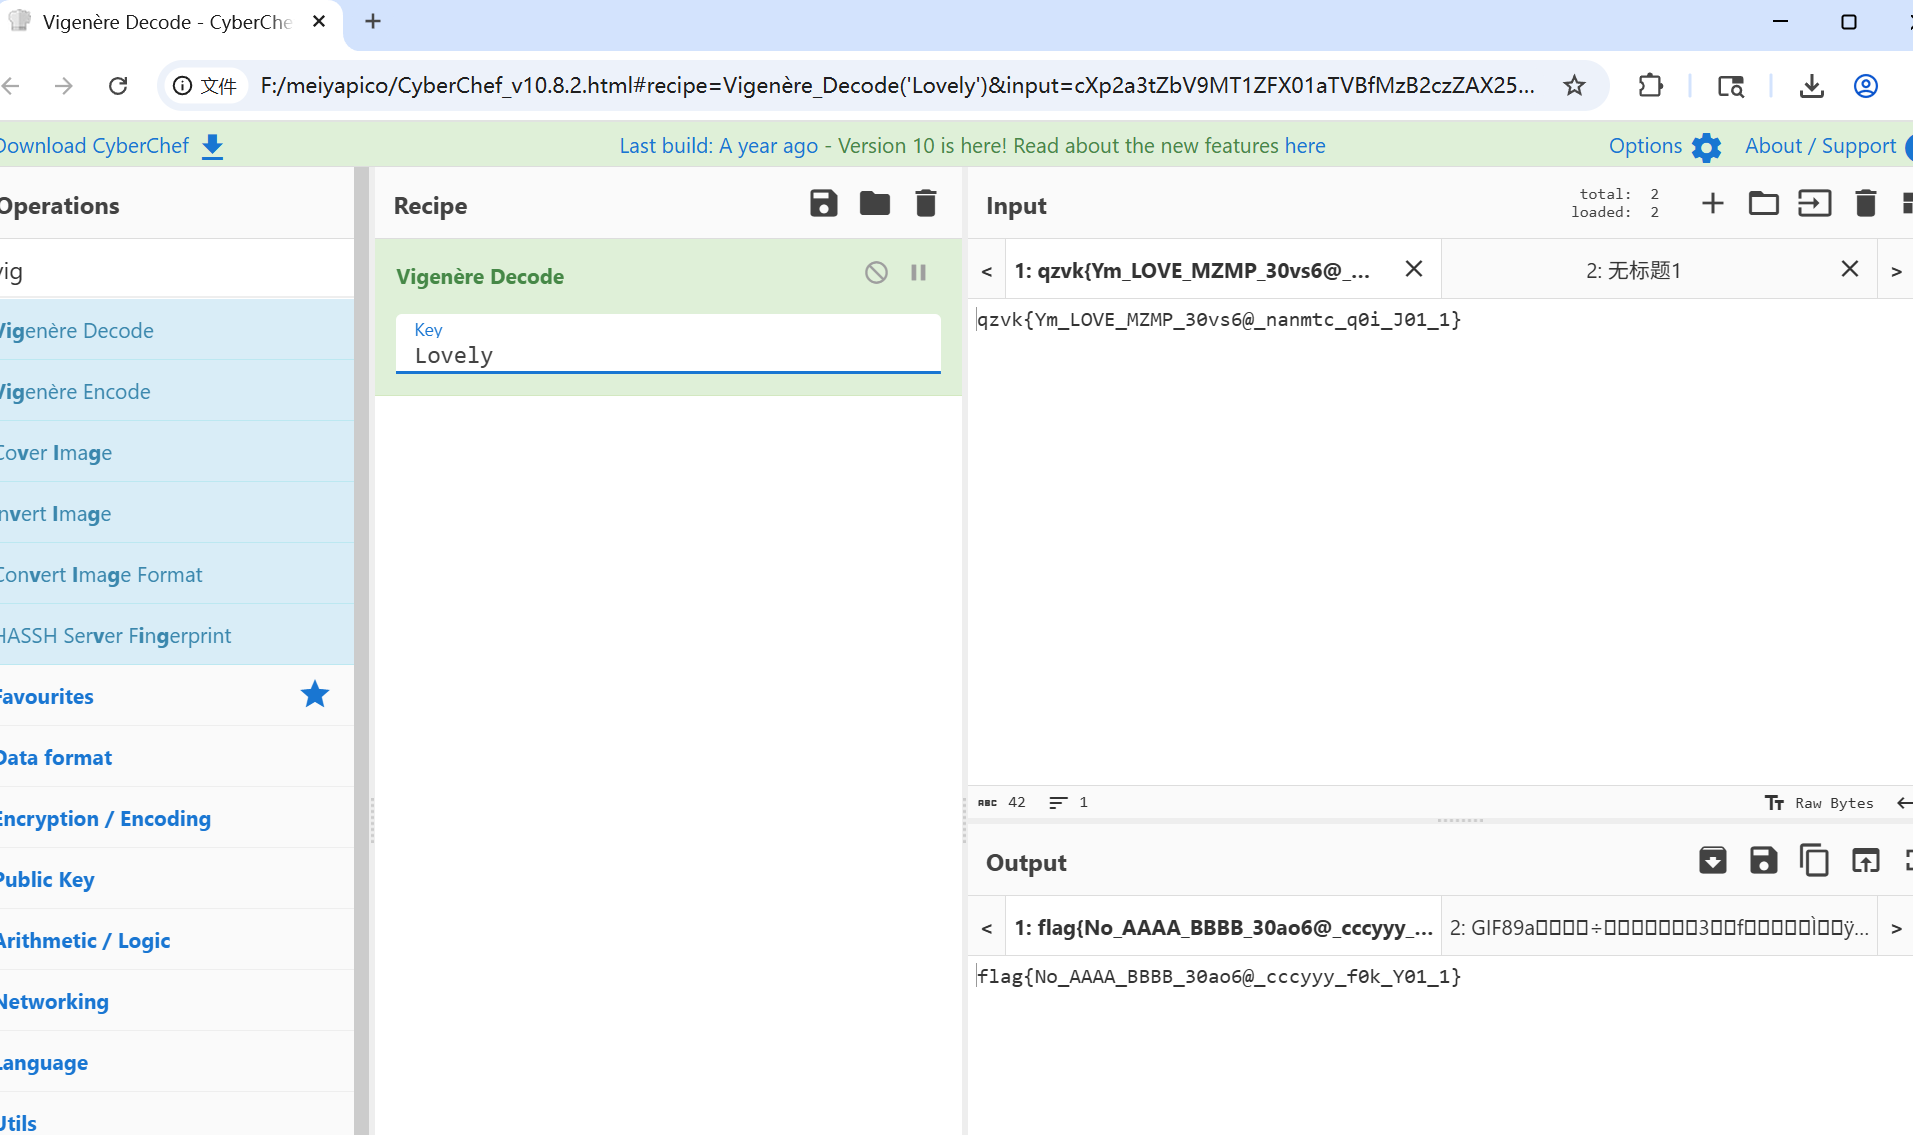Copy raw output to clipboard

tap(1814, 861)
